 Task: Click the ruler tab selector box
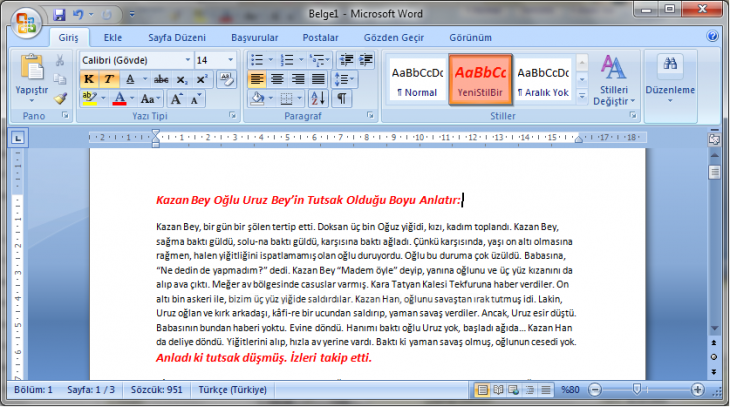18,138
